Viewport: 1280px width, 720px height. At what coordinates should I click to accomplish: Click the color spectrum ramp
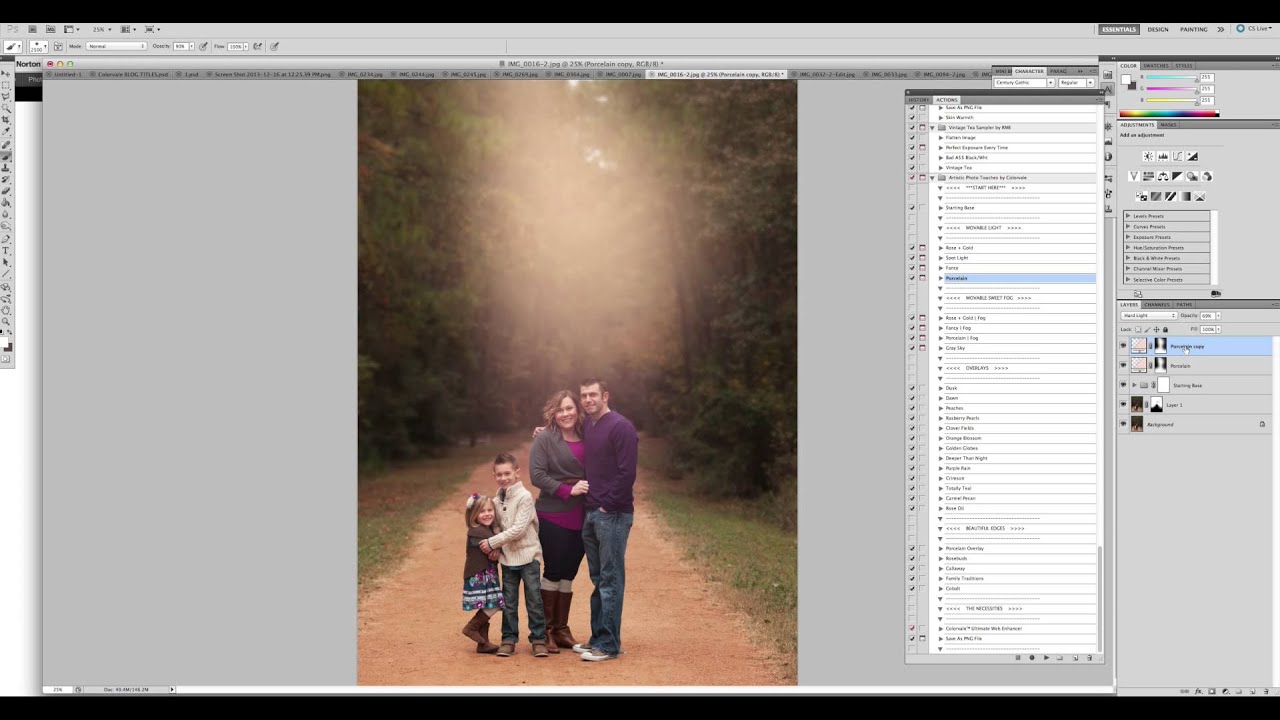click(1168, 113)
